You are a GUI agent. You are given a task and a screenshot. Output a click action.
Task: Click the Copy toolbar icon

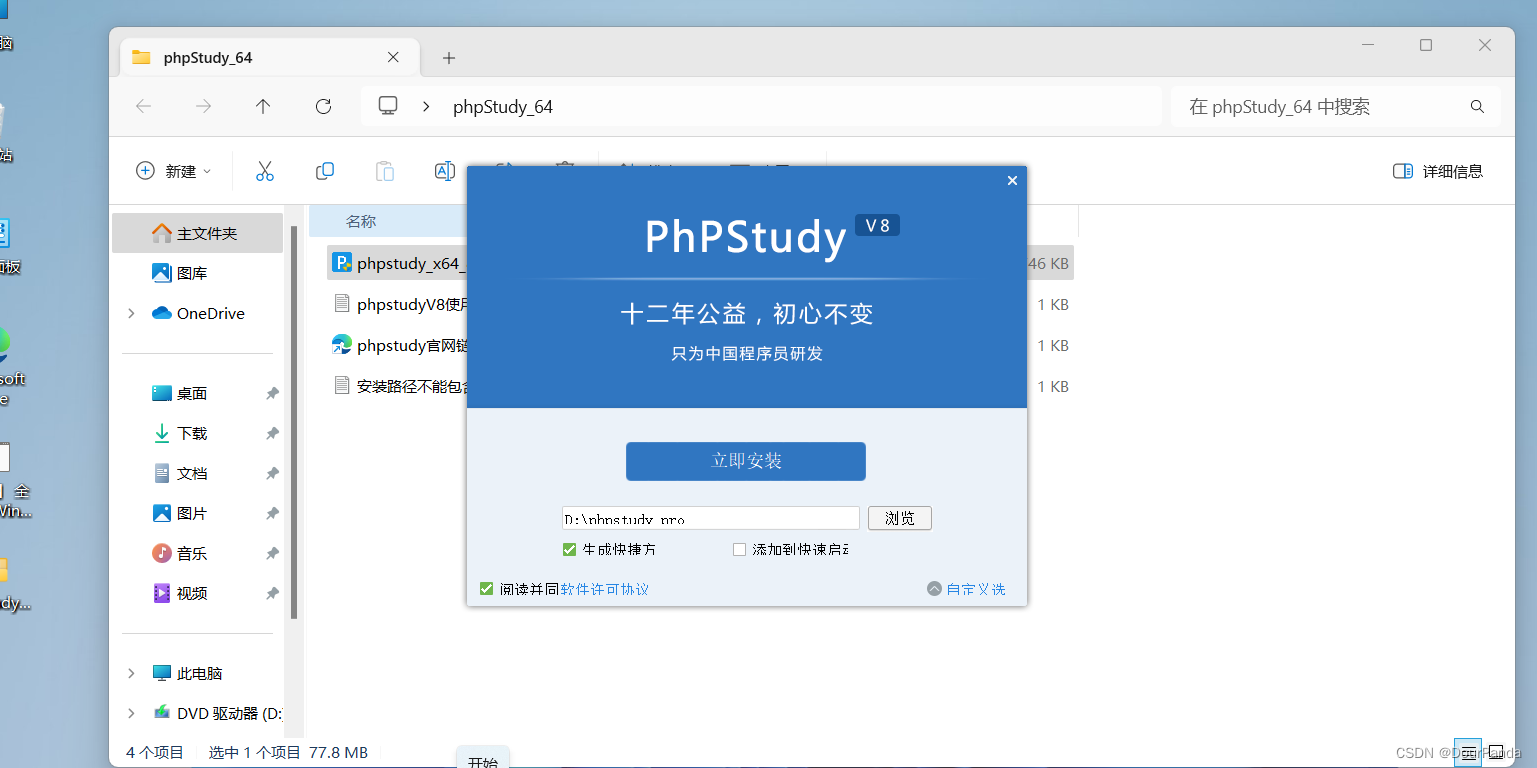(325, 171)
